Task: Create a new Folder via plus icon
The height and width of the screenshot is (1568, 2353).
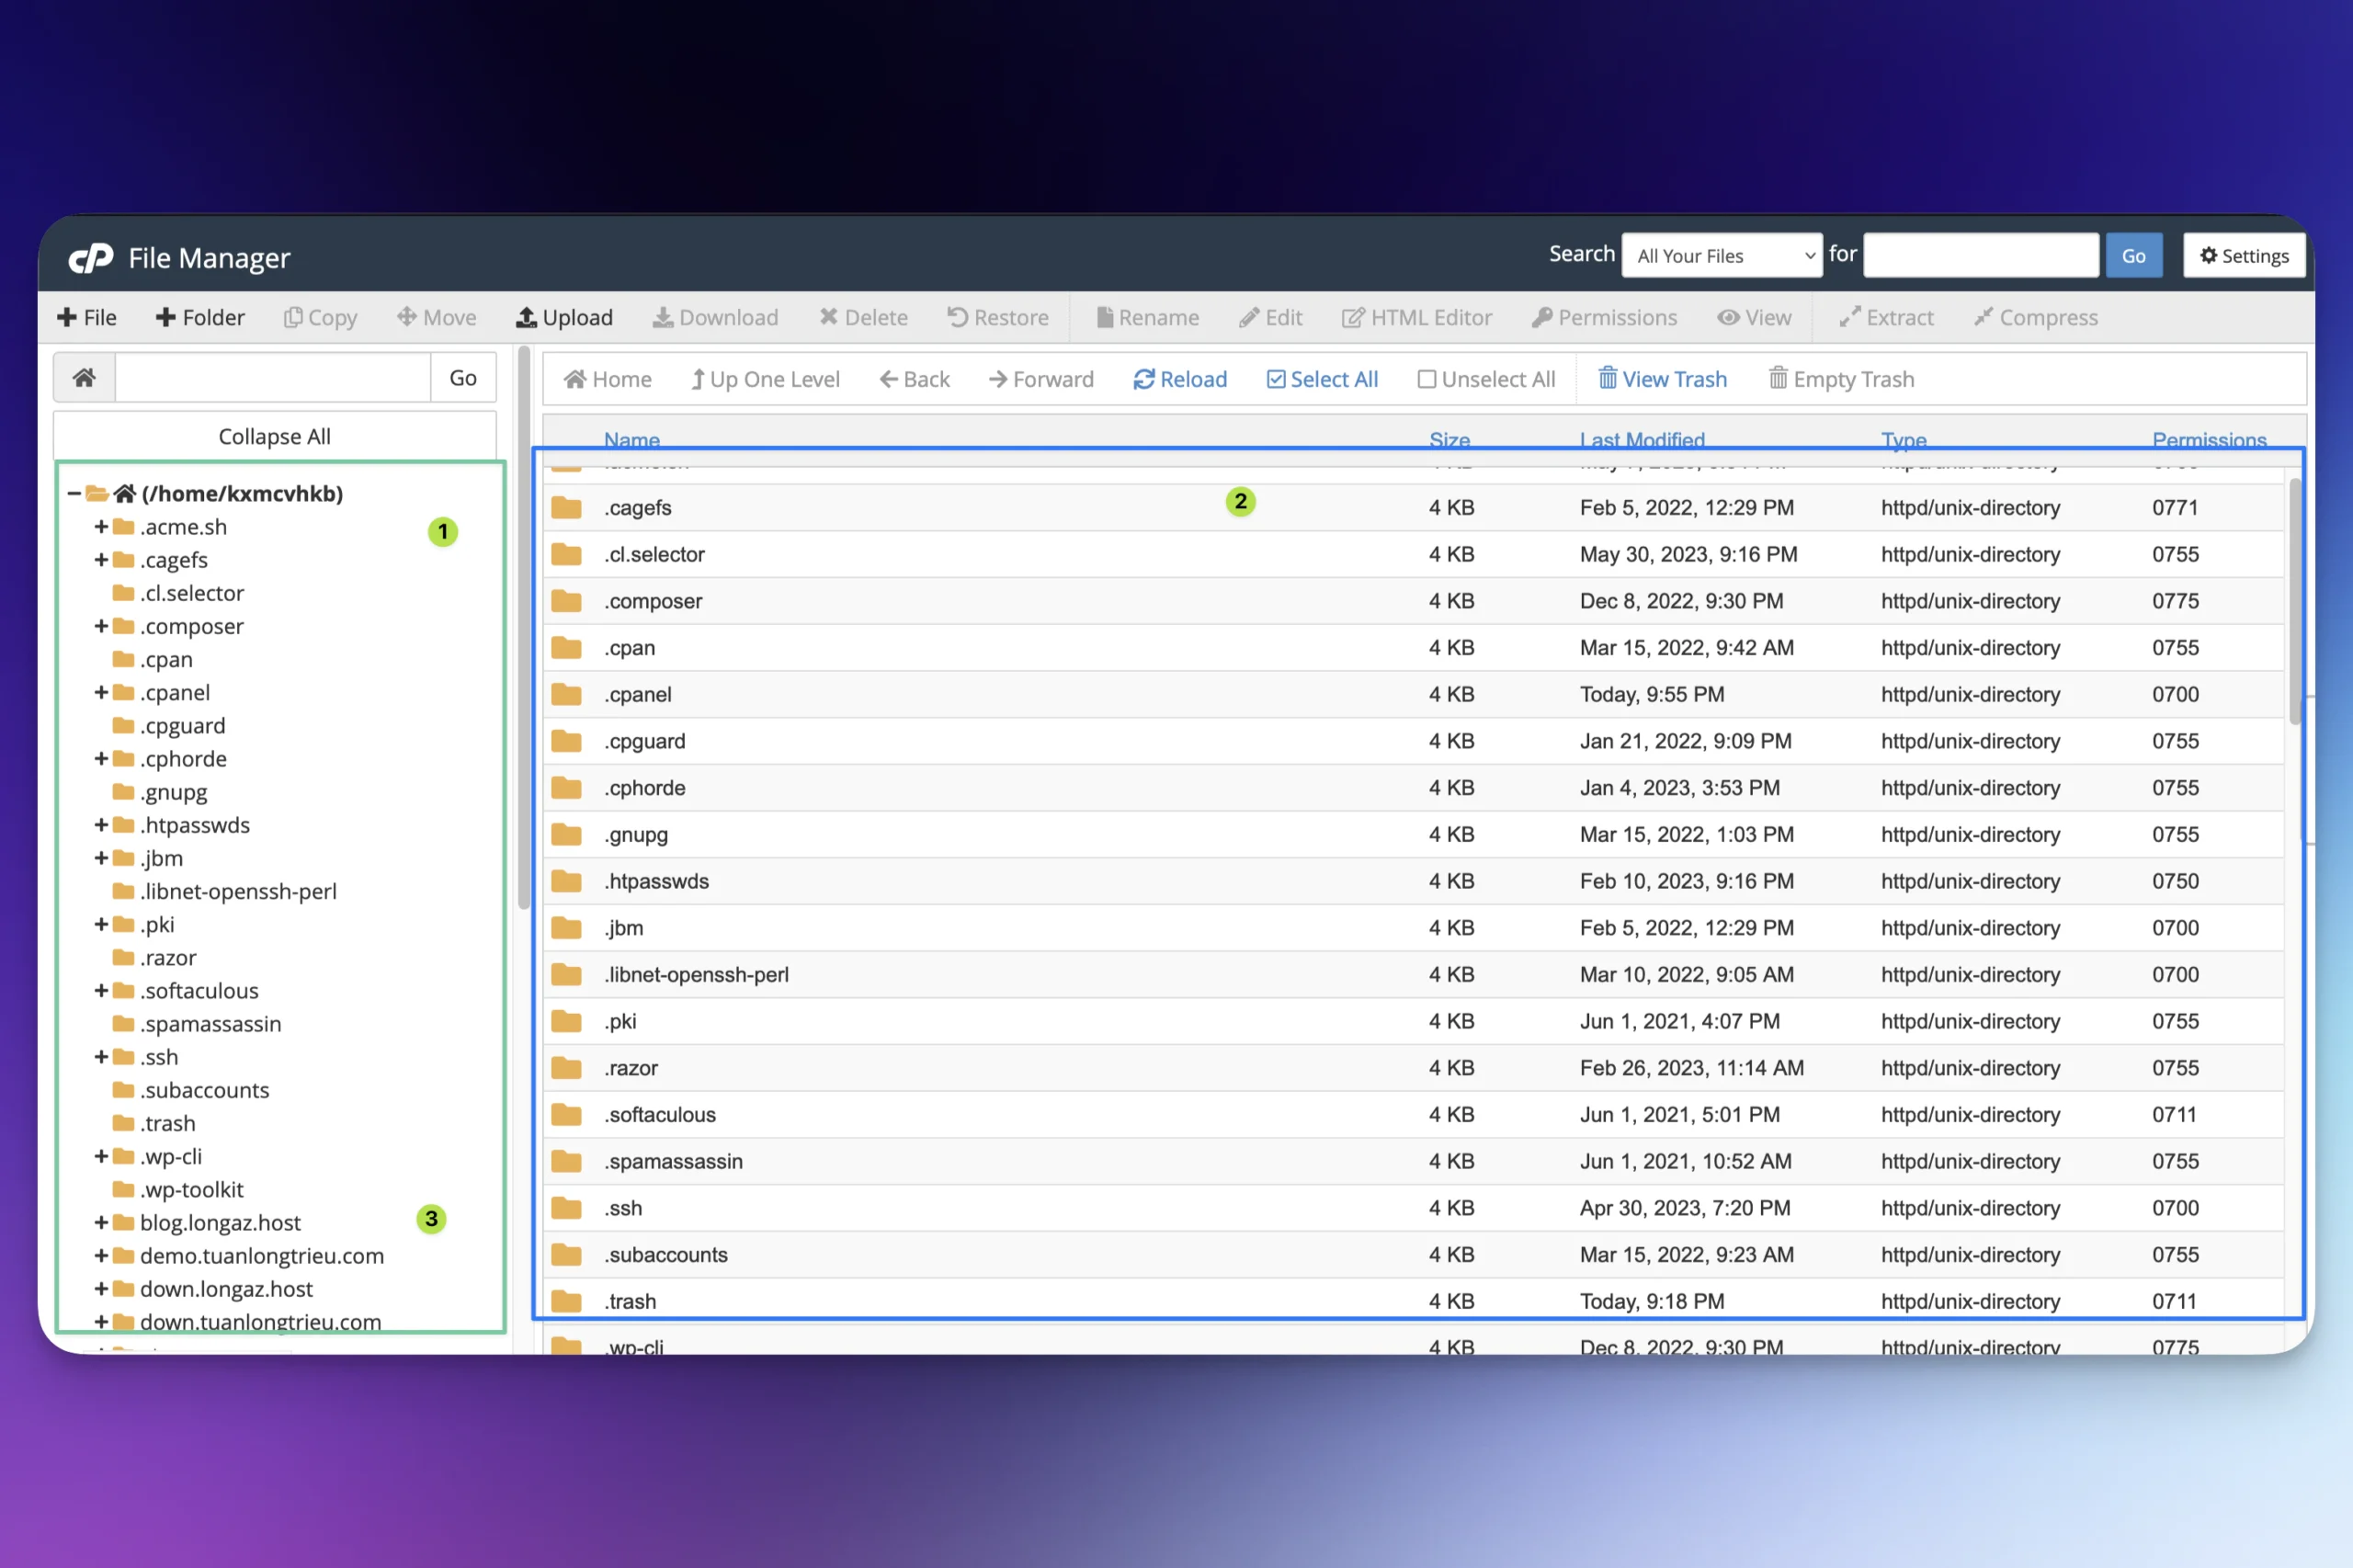Action: coord(166,317)
